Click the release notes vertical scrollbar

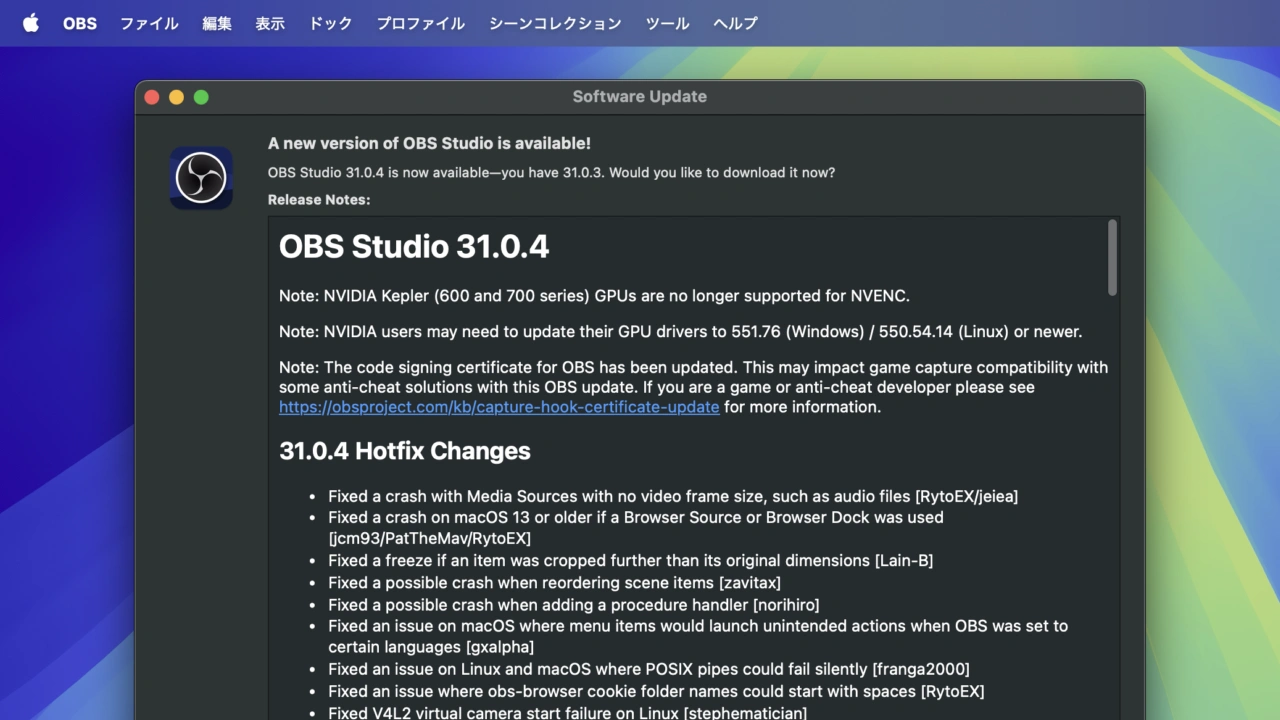tap(1111, 258)
